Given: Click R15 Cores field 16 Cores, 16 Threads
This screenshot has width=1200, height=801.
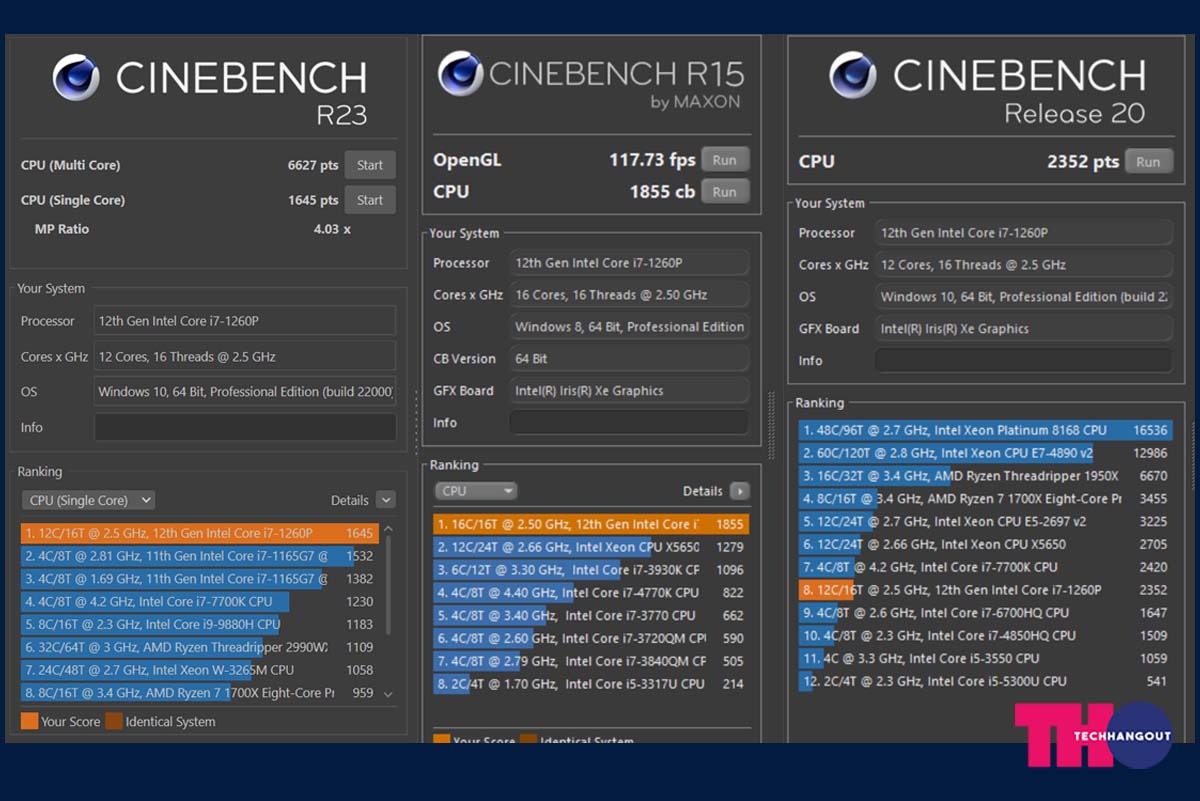Looking at the screenshot, I should (x=629, y=295).
